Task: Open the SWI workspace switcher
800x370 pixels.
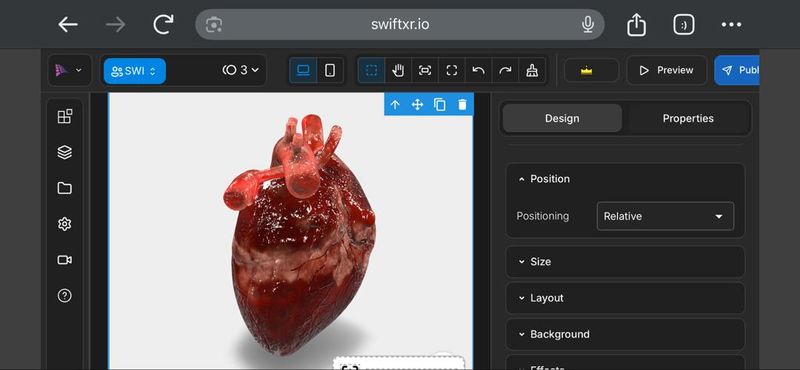Action: click(134, 71)
